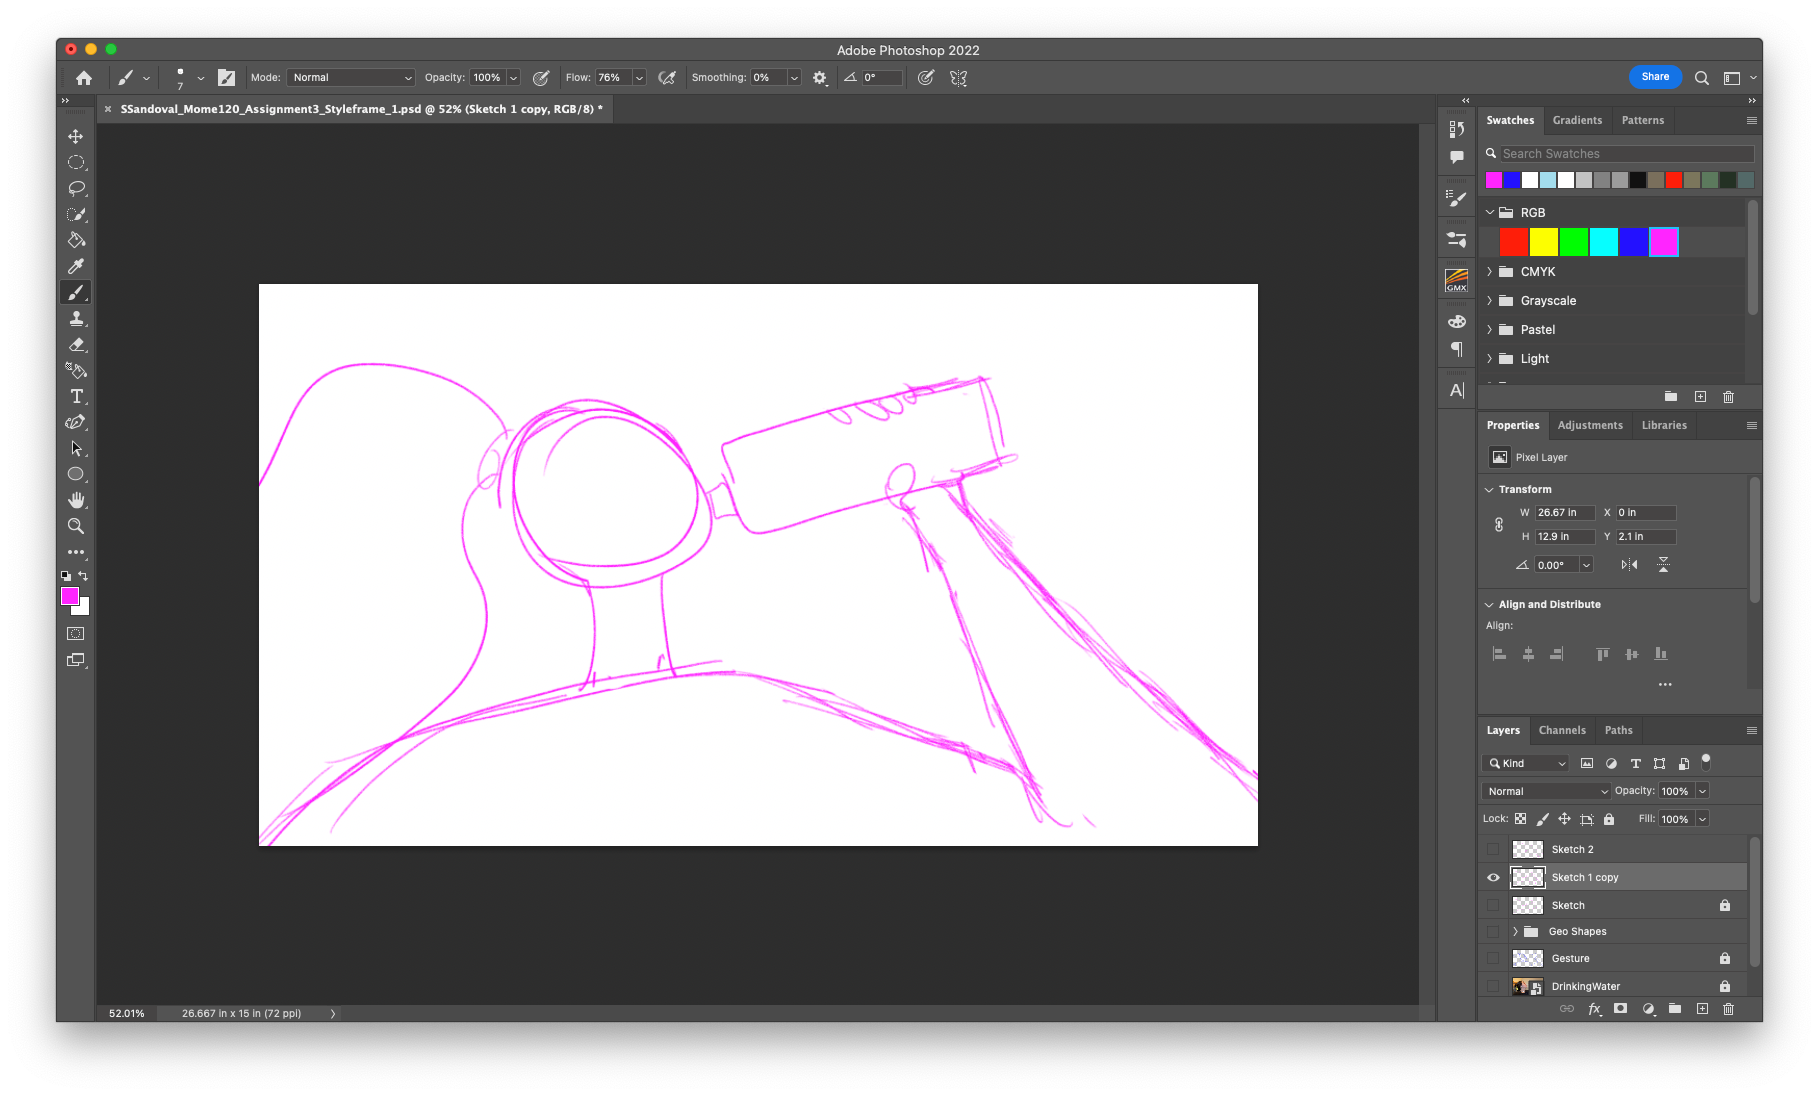Select the Pen tool
The width and height of the screenshot is (1819, 1096).
(76, 422)
